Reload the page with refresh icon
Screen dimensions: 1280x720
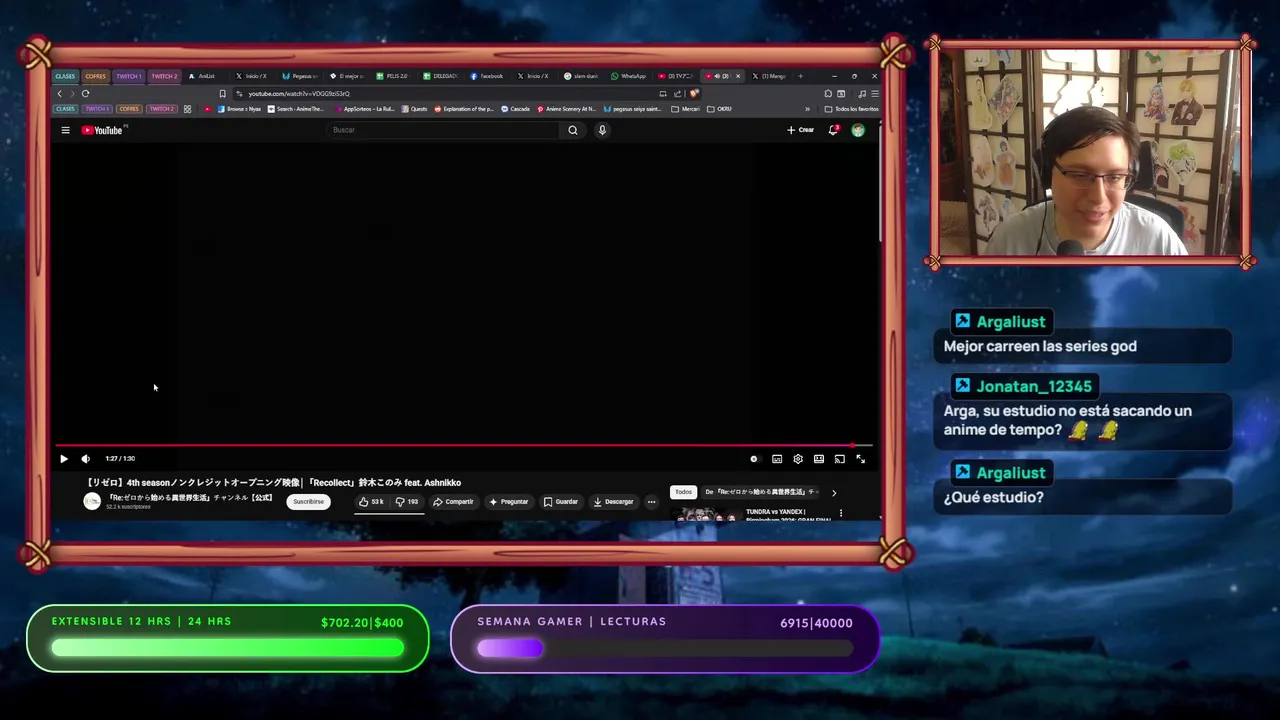tap(85, 93)
